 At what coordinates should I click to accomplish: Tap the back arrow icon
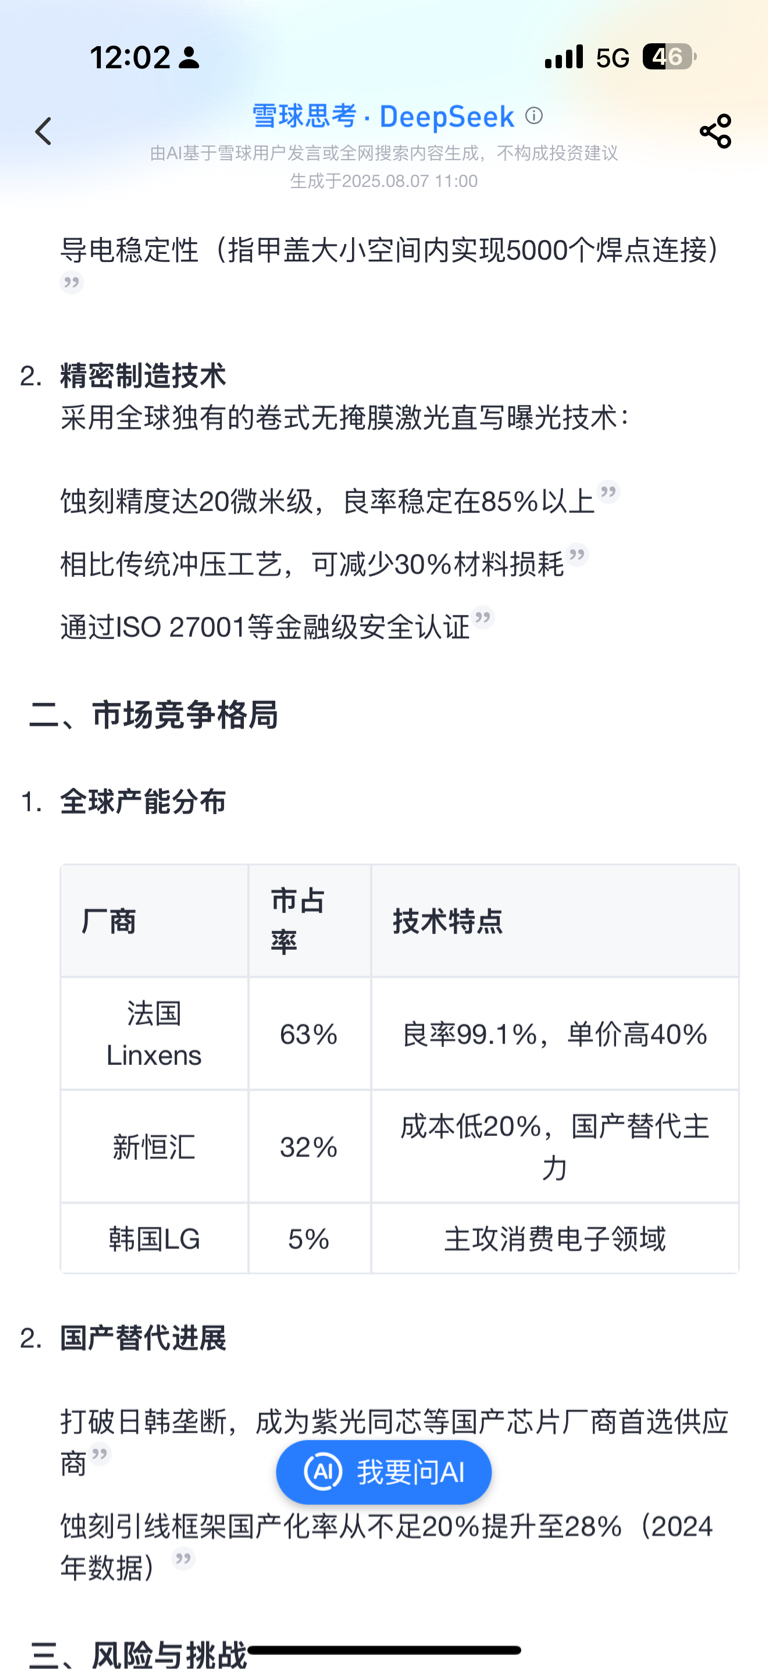[x=43, y=131]
